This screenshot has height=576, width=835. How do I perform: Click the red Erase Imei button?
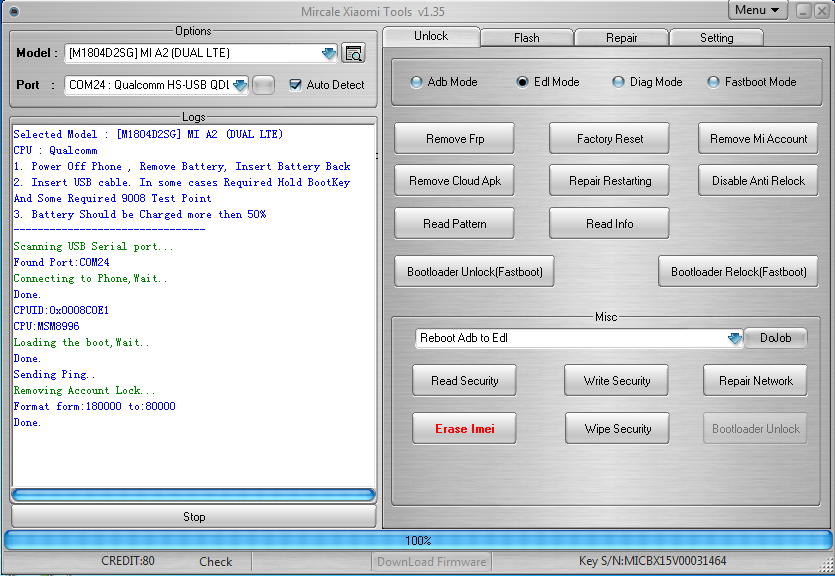tap(464, 429)
